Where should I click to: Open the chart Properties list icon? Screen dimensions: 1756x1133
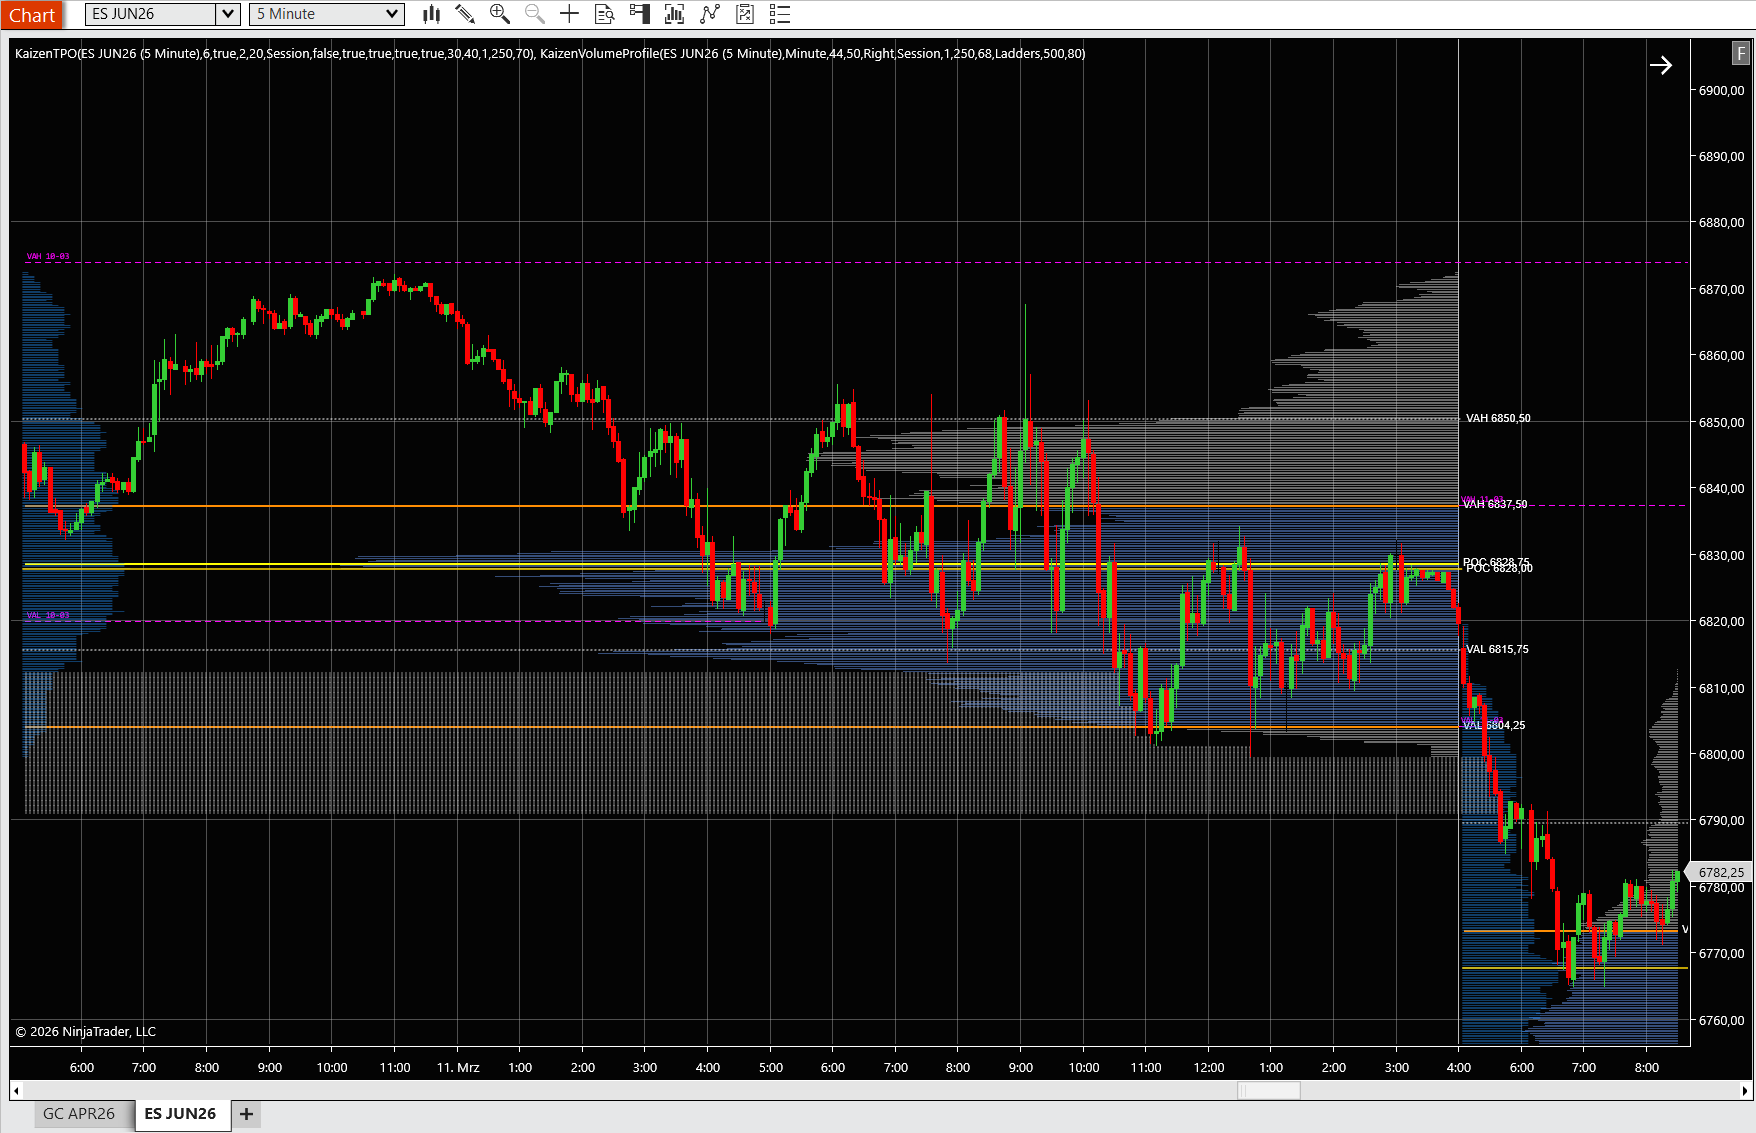pos(781,14)
